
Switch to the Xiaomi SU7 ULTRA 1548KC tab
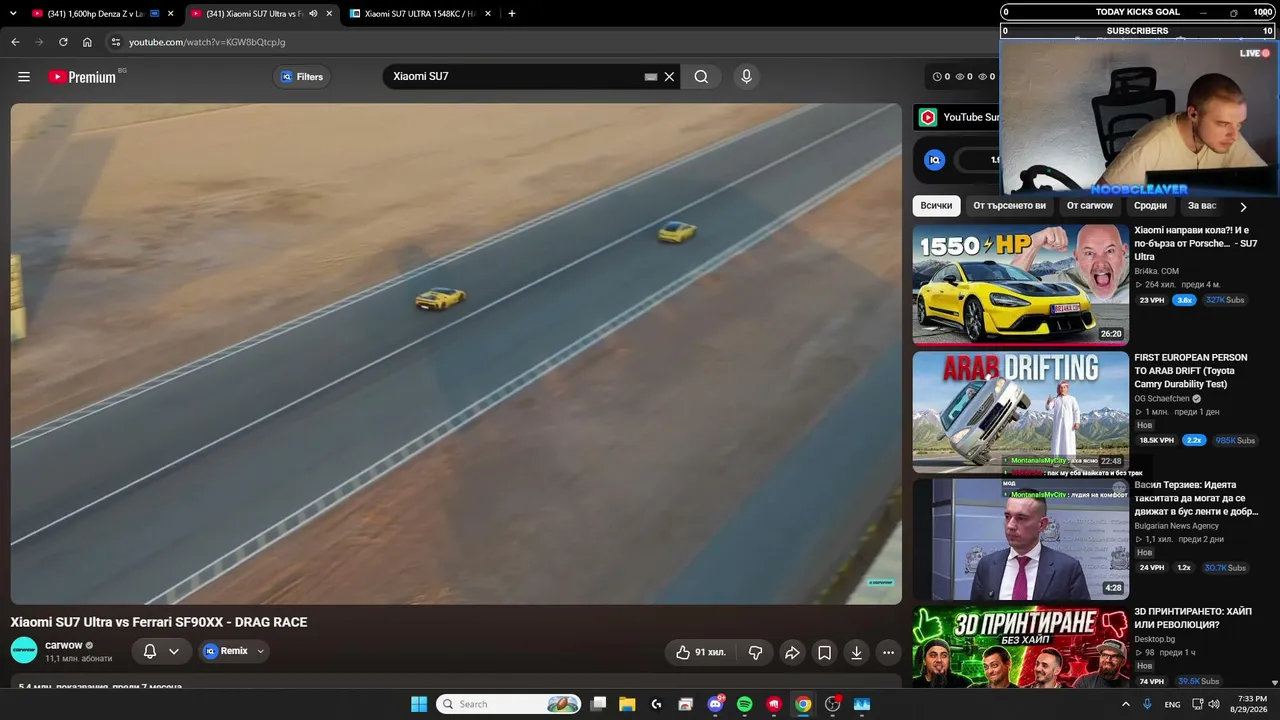pyautogui.click(x=420, y=14)
